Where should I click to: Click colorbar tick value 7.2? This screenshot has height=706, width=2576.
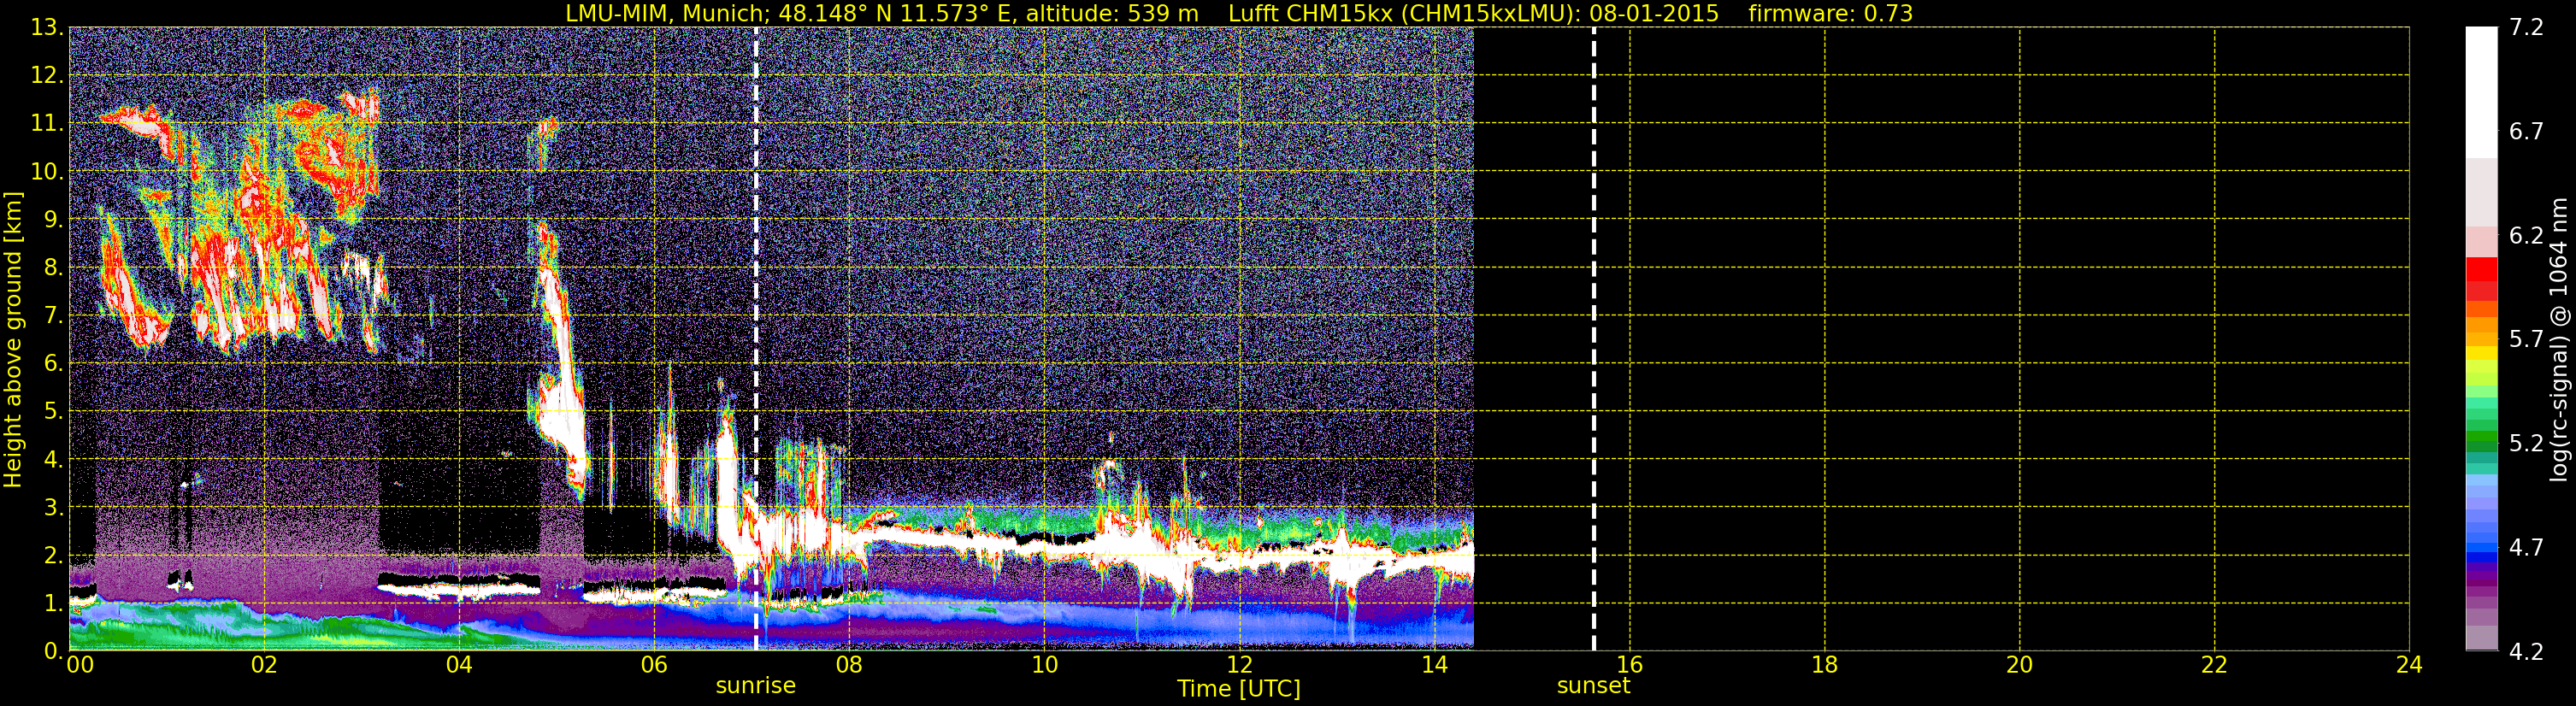tap(2526, 28)
